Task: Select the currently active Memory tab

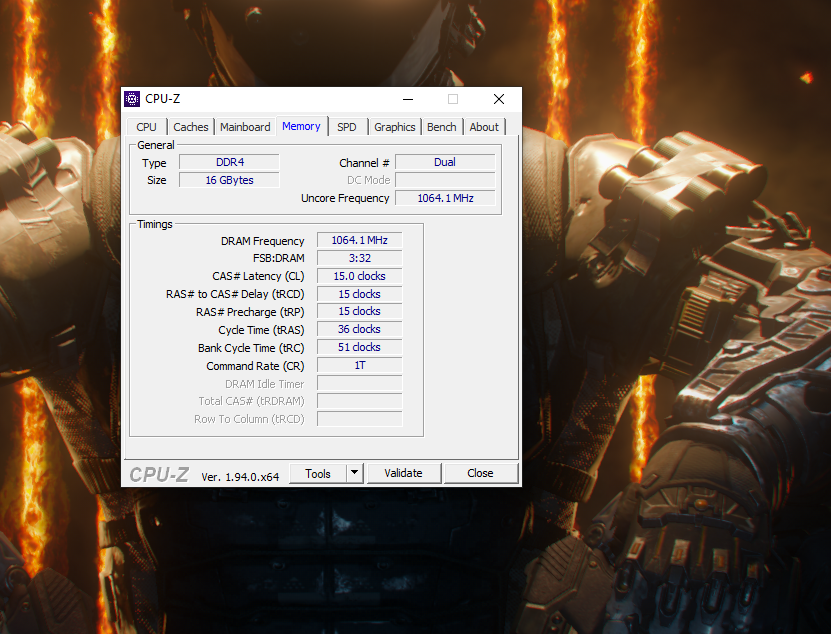Action: coord(301,126)
